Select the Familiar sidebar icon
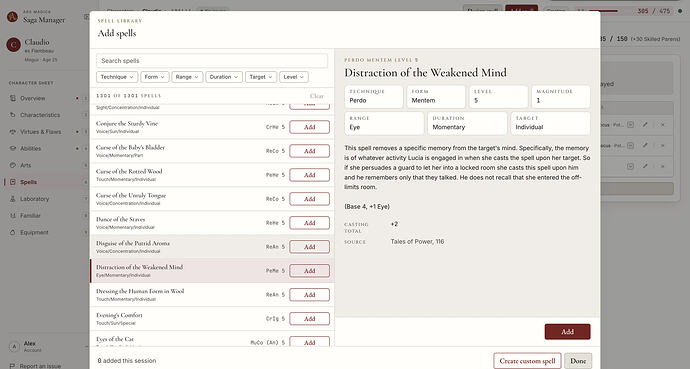 tap(13, 216)
